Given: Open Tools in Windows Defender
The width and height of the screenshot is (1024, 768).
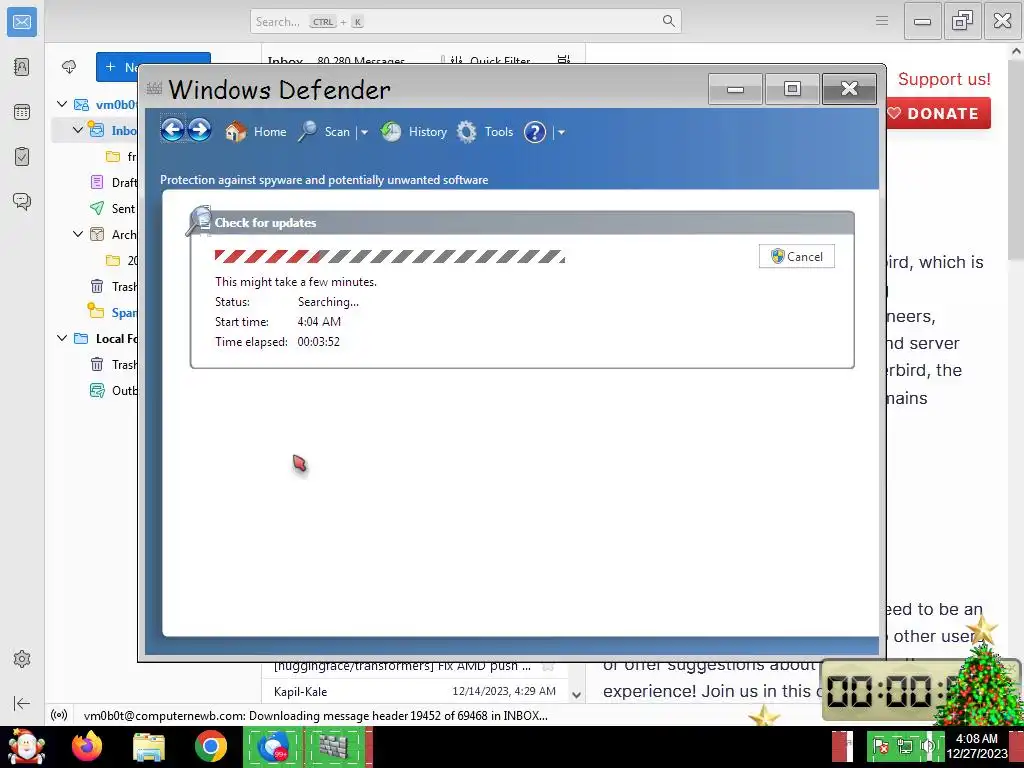Looking at the screenshot, I should click(485, 132).
